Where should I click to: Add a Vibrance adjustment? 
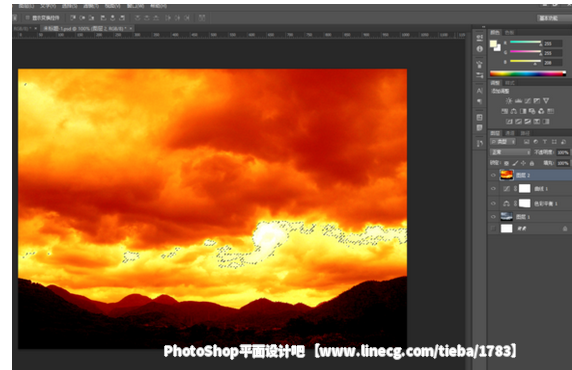click(x=546, y=101)
